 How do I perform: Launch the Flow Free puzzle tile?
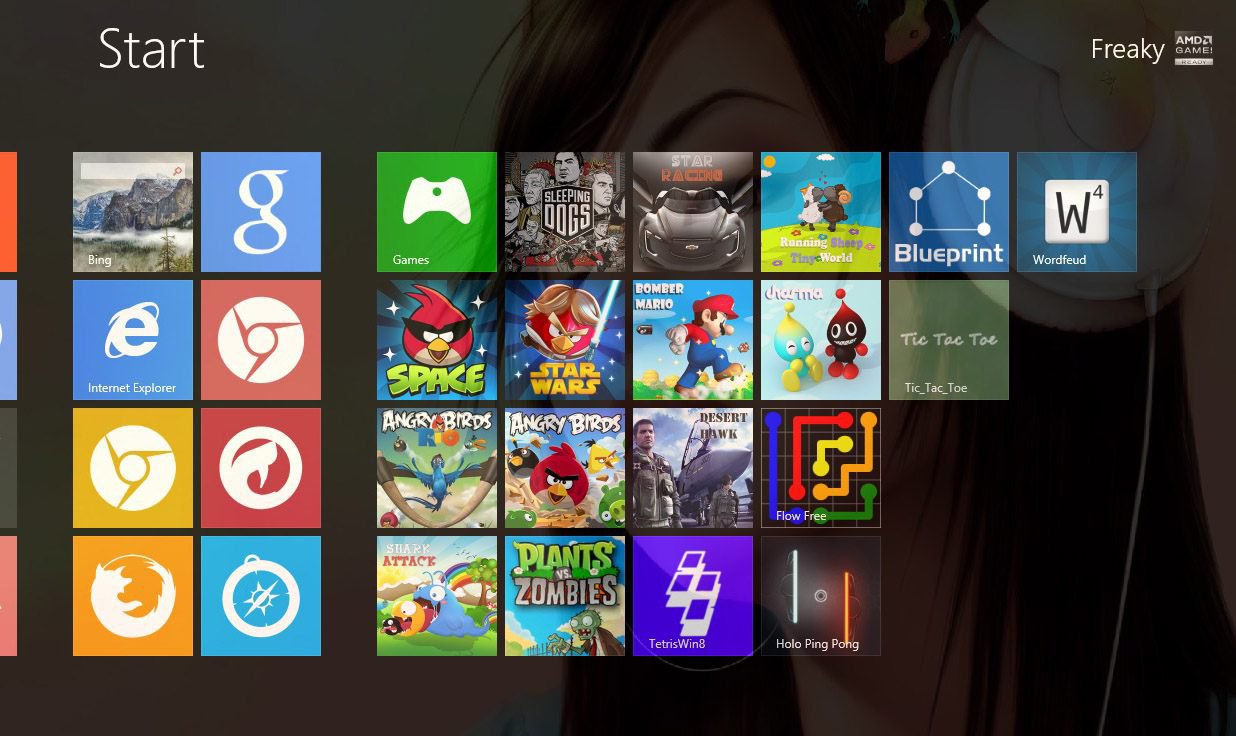[x=821, y=468]
